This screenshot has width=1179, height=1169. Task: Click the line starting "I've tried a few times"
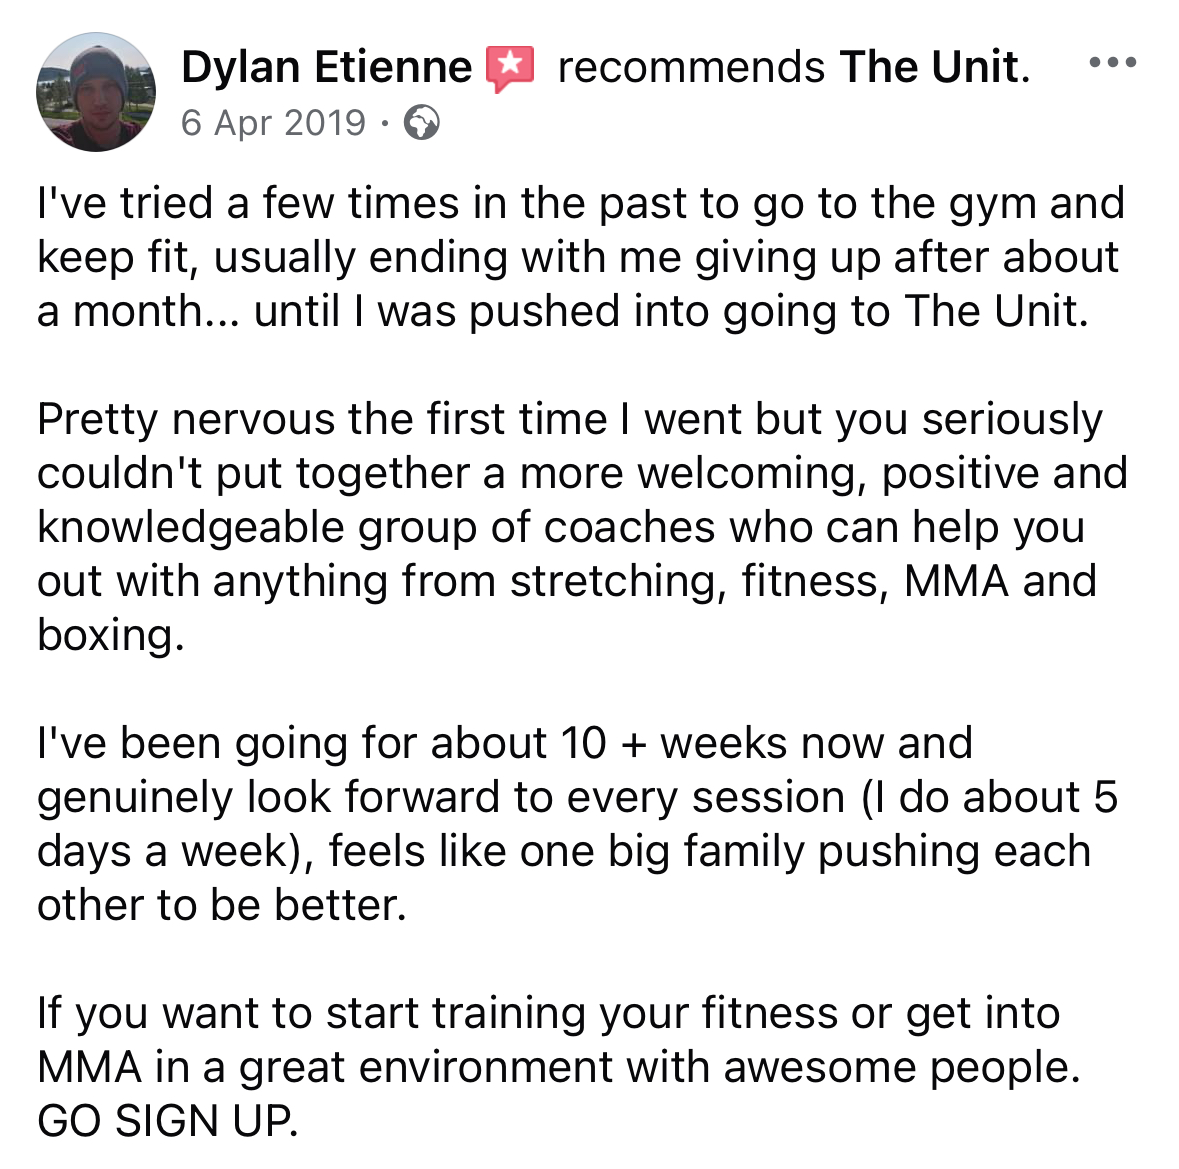click(580, 203)
